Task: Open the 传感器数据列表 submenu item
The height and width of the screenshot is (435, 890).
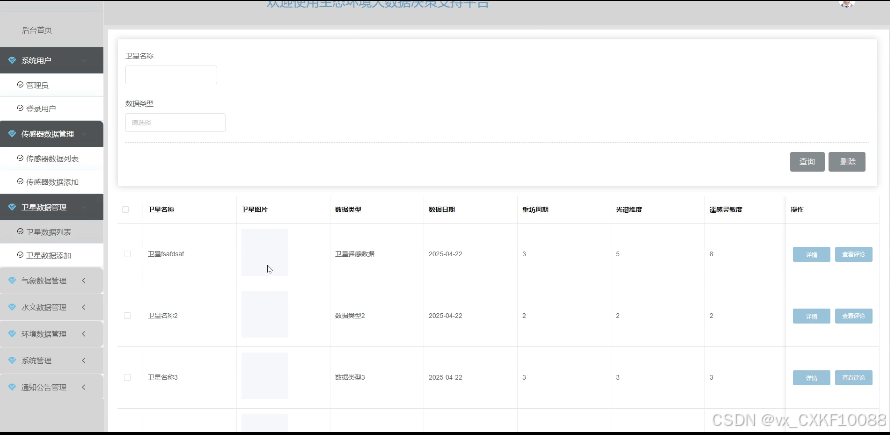Action: 52,158
